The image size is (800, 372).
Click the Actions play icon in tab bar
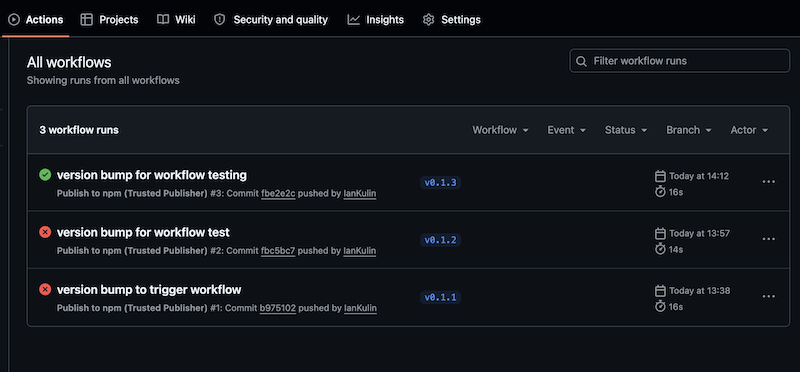point(14,20)
